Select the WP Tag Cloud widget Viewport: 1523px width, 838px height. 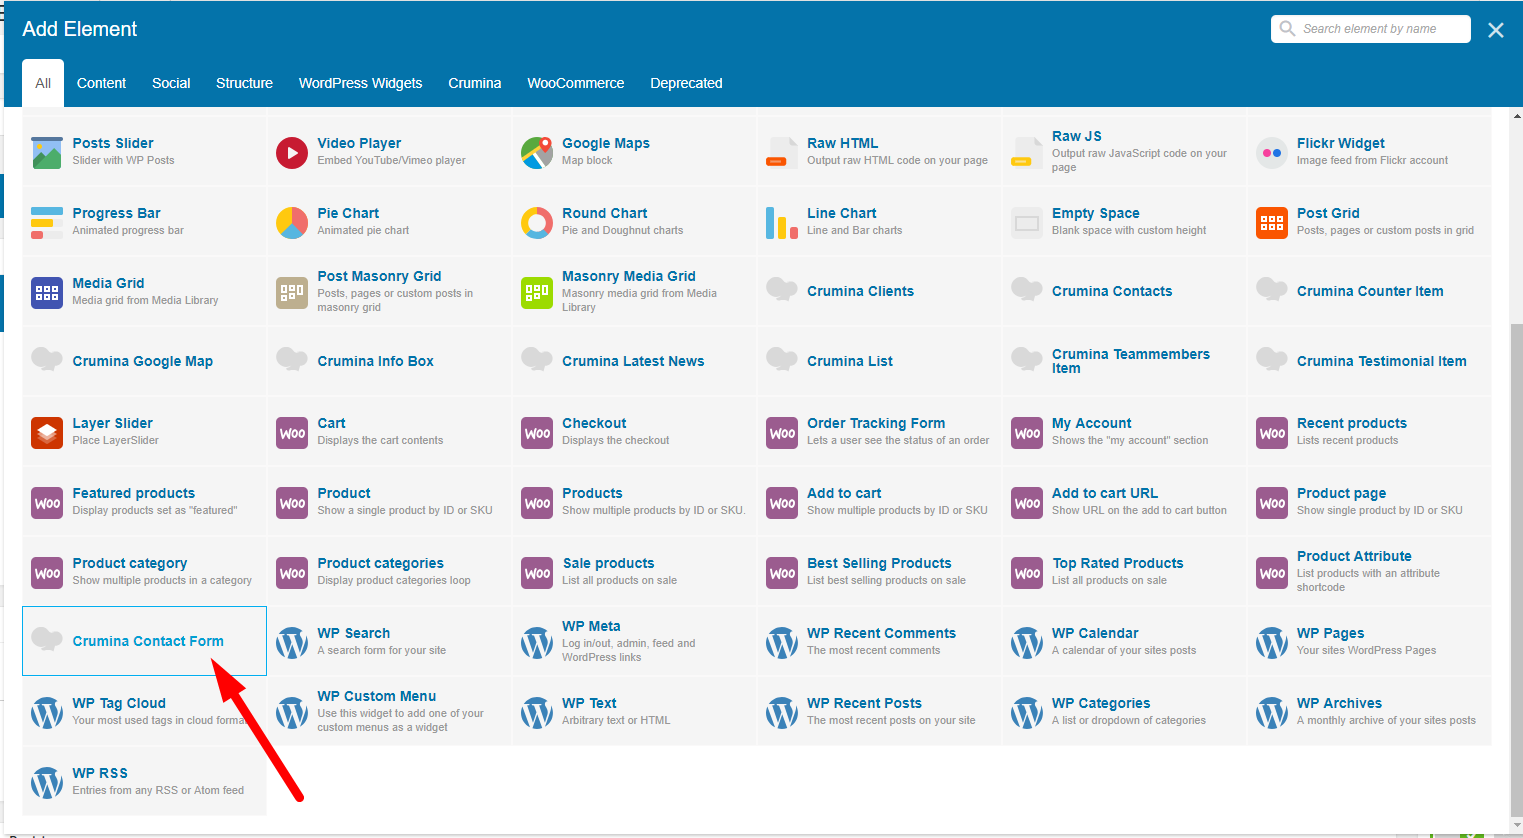[144, 711]
